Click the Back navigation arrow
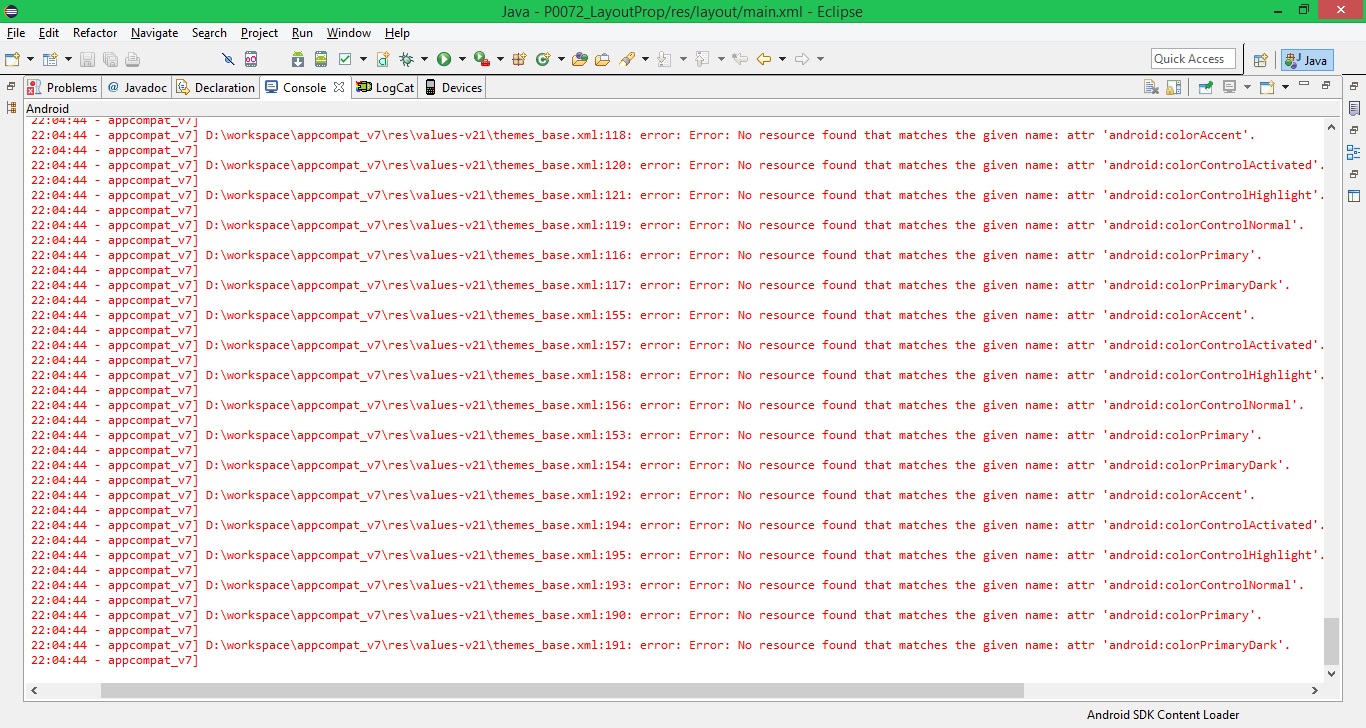 [764, 59]
